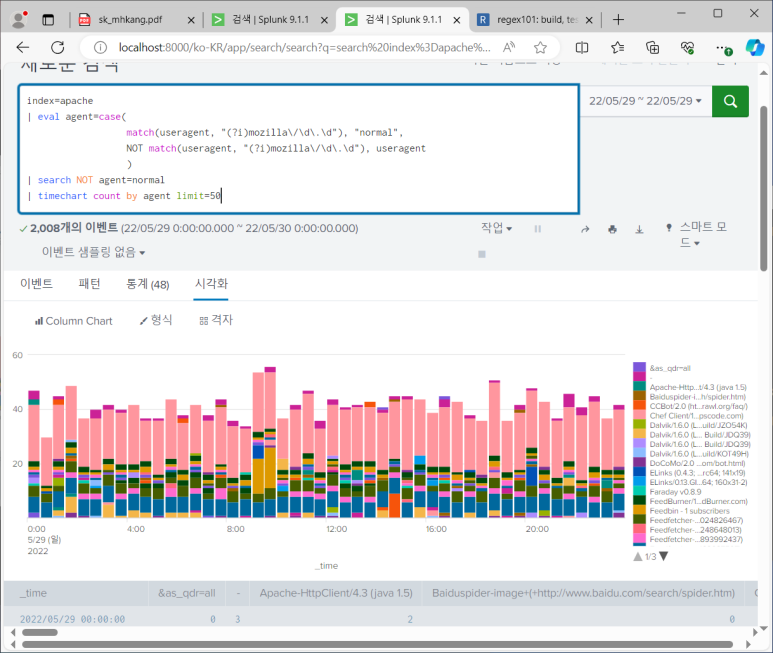Click the tallest chart column near 9:00
The image size is (773, 653).
coord(270,443)
